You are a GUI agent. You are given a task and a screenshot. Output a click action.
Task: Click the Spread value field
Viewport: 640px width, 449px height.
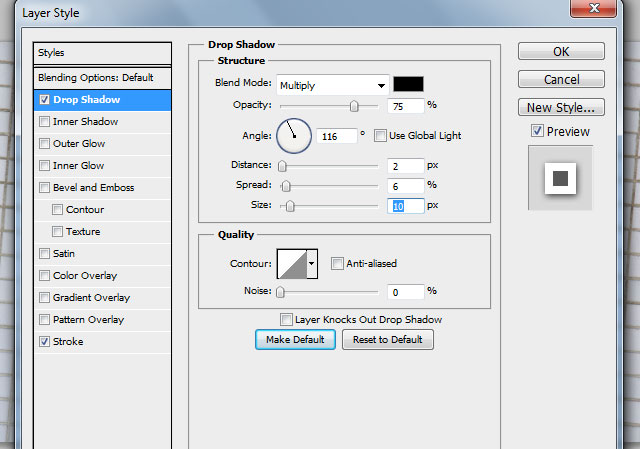(x=406, y=186)
